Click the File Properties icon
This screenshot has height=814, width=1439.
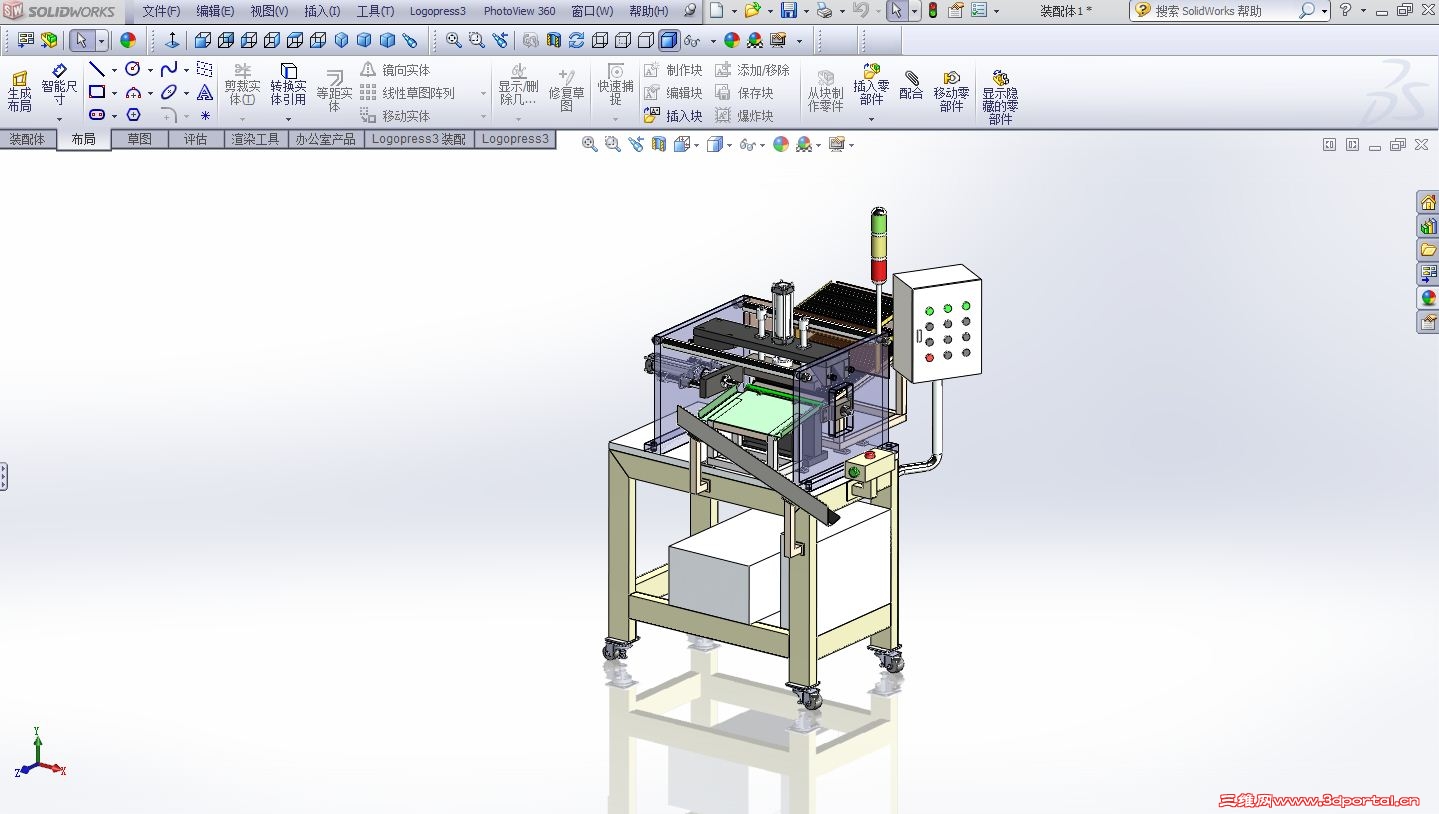tap(955, 10)
